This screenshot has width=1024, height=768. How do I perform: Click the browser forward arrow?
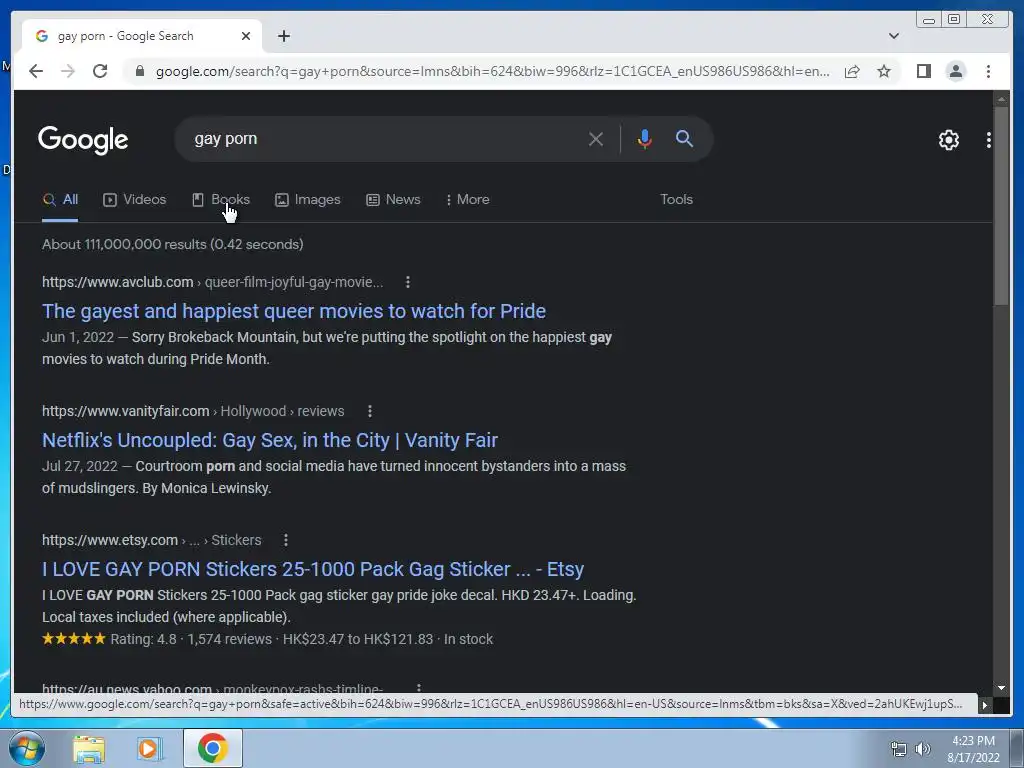click(x=68, y=71)
